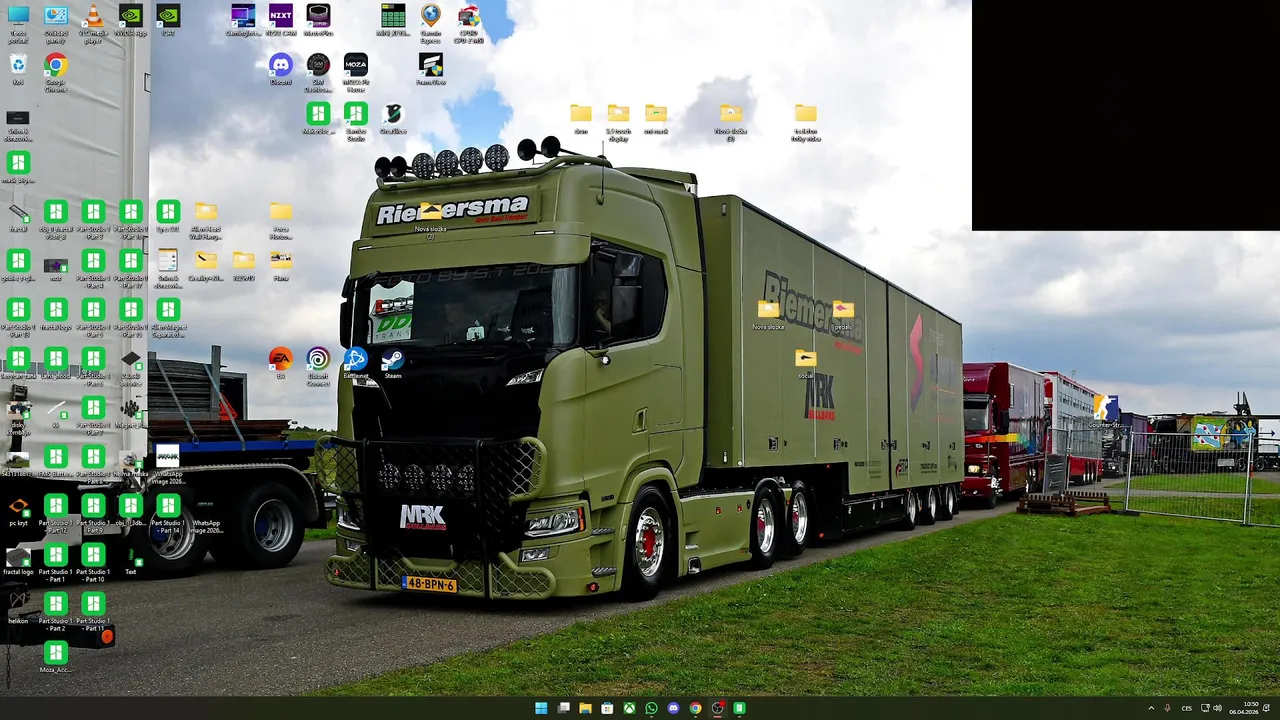Expand the hidden system tray icons chevron
The width and height of the screenshot is (1280, 720).
coord(1150,708)
